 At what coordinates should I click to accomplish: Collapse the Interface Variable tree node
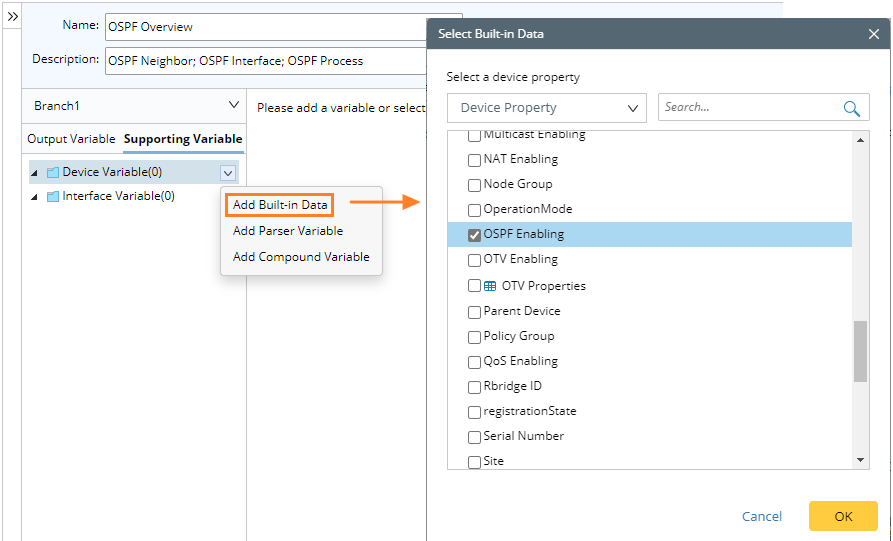click(36, 197)
